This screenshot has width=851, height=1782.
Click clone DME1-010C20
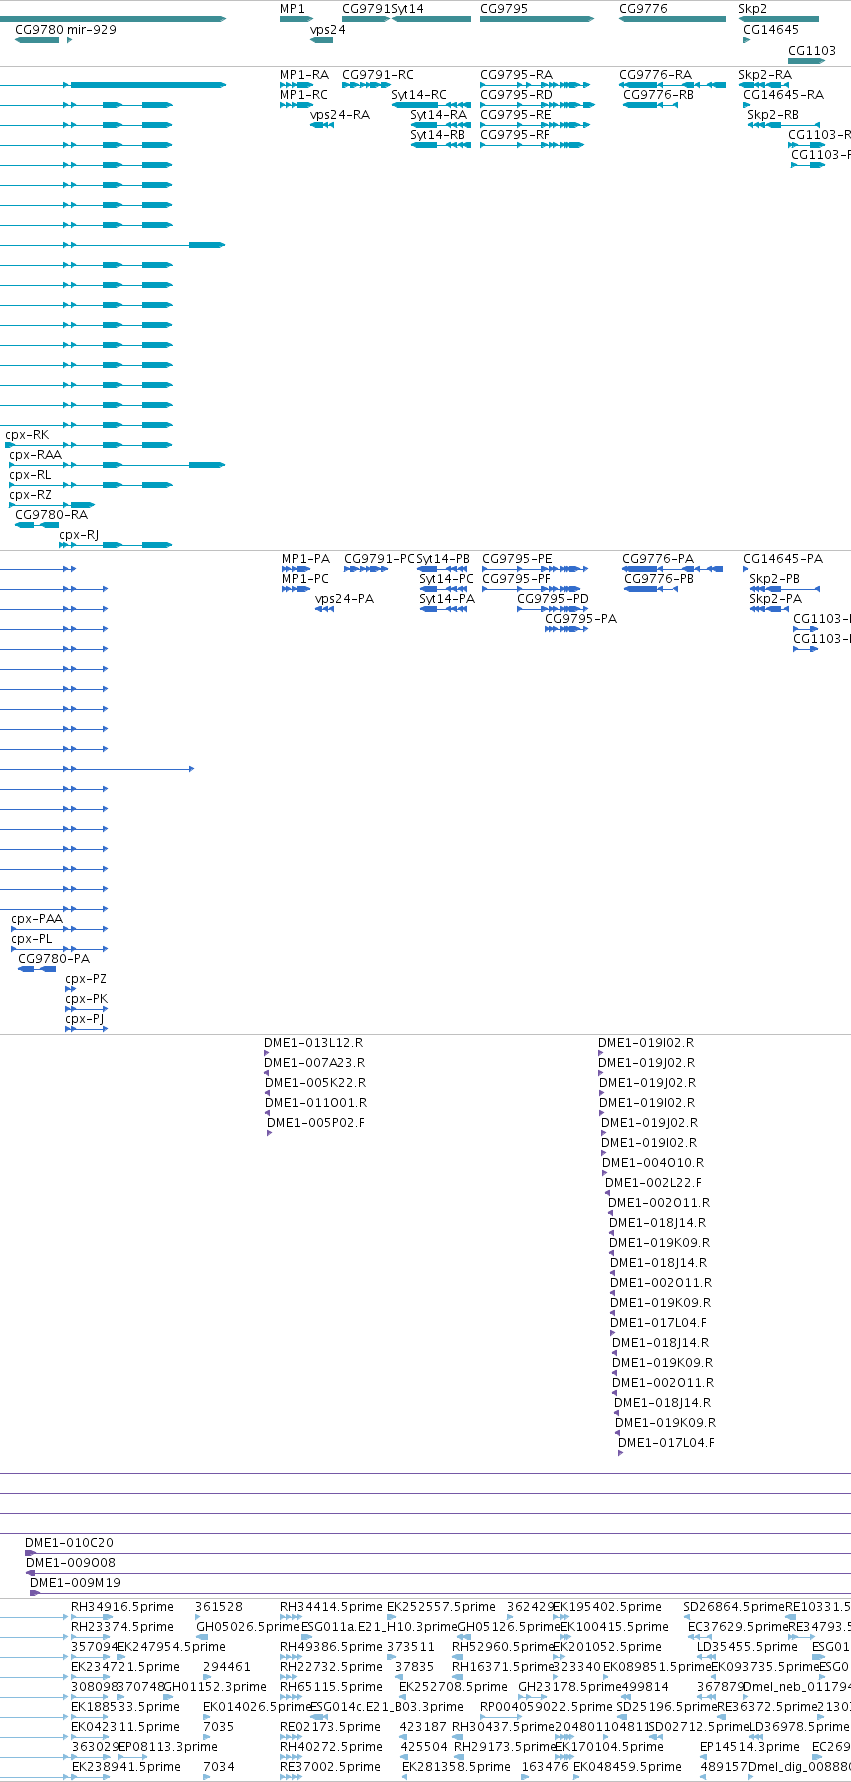point(70,1543)
